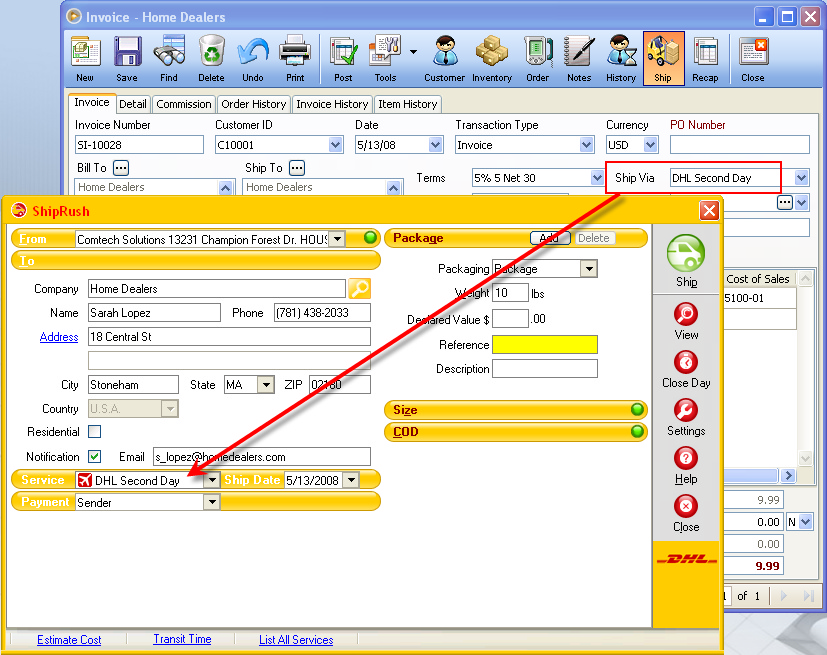Open the Customer toolbar icon
The width and height of the screenshot is (827, 655).
[445, 52]
